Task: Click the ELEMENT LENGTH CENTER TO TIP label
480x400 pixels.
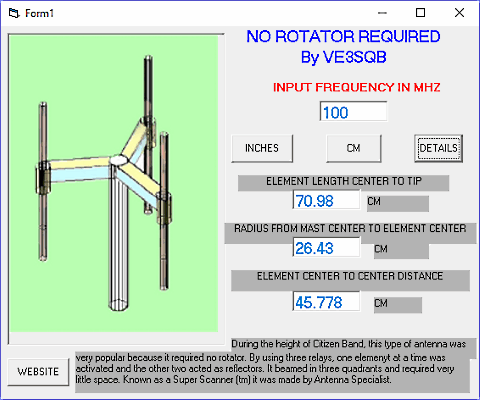Action: click(343, 183)
